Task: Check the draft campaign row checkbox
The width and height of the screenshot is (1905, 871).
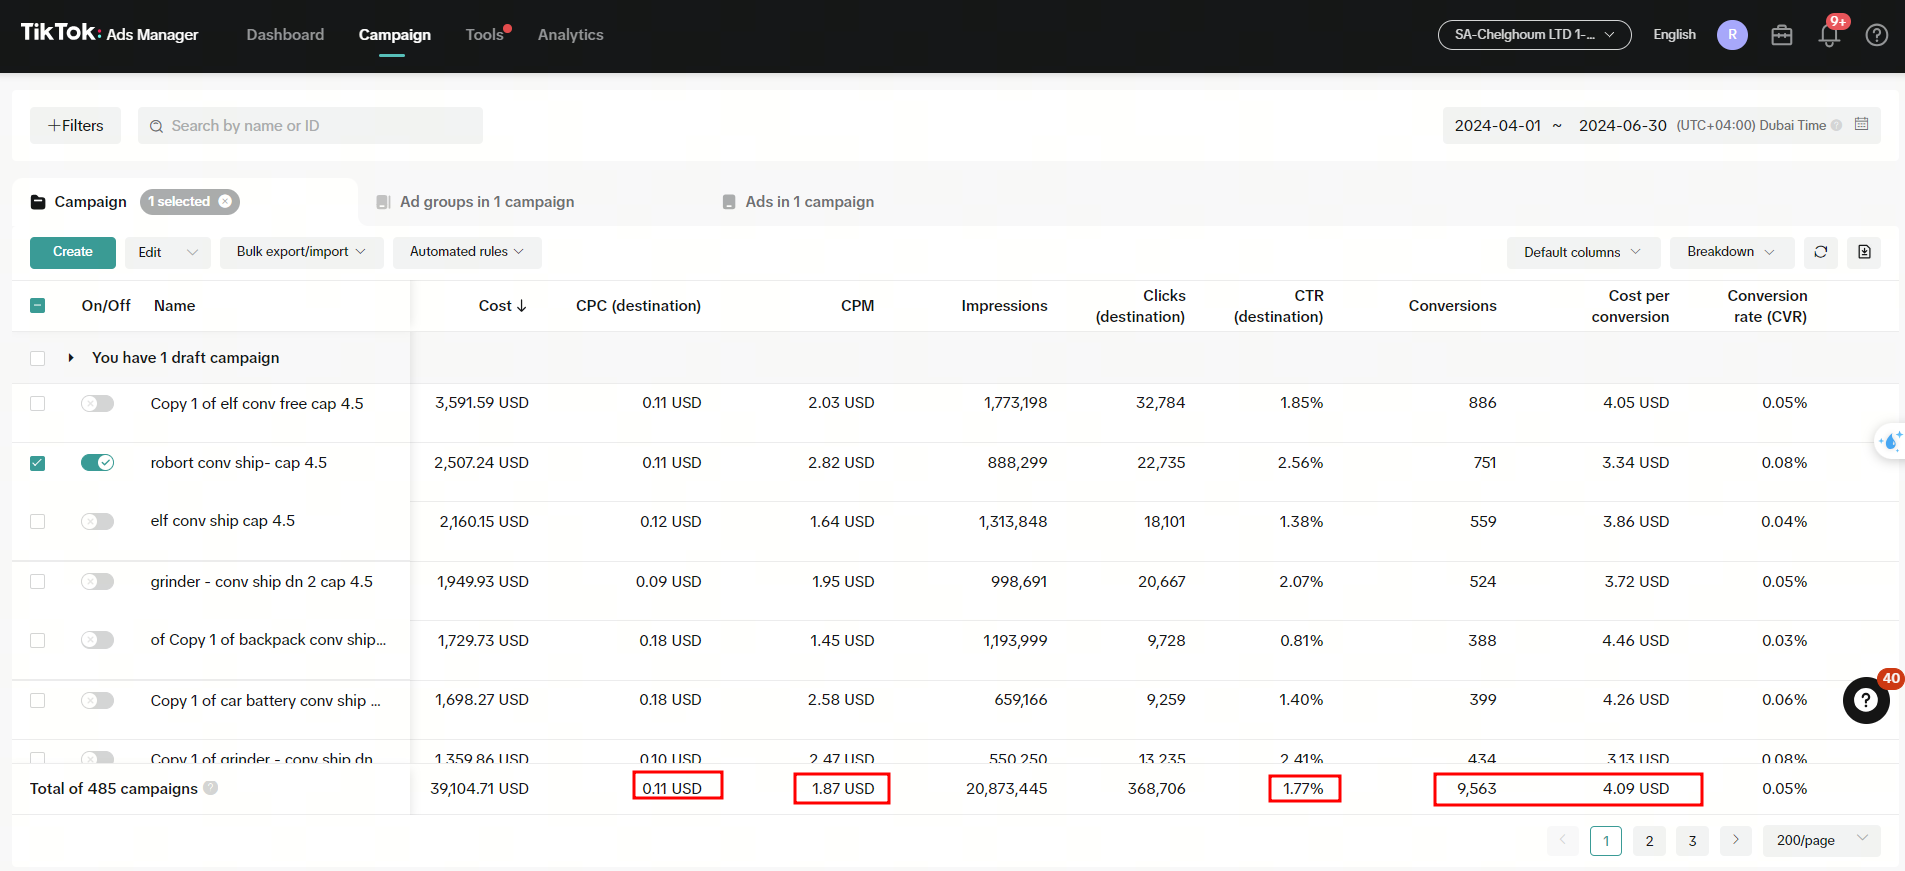Action: pos(38,358)
